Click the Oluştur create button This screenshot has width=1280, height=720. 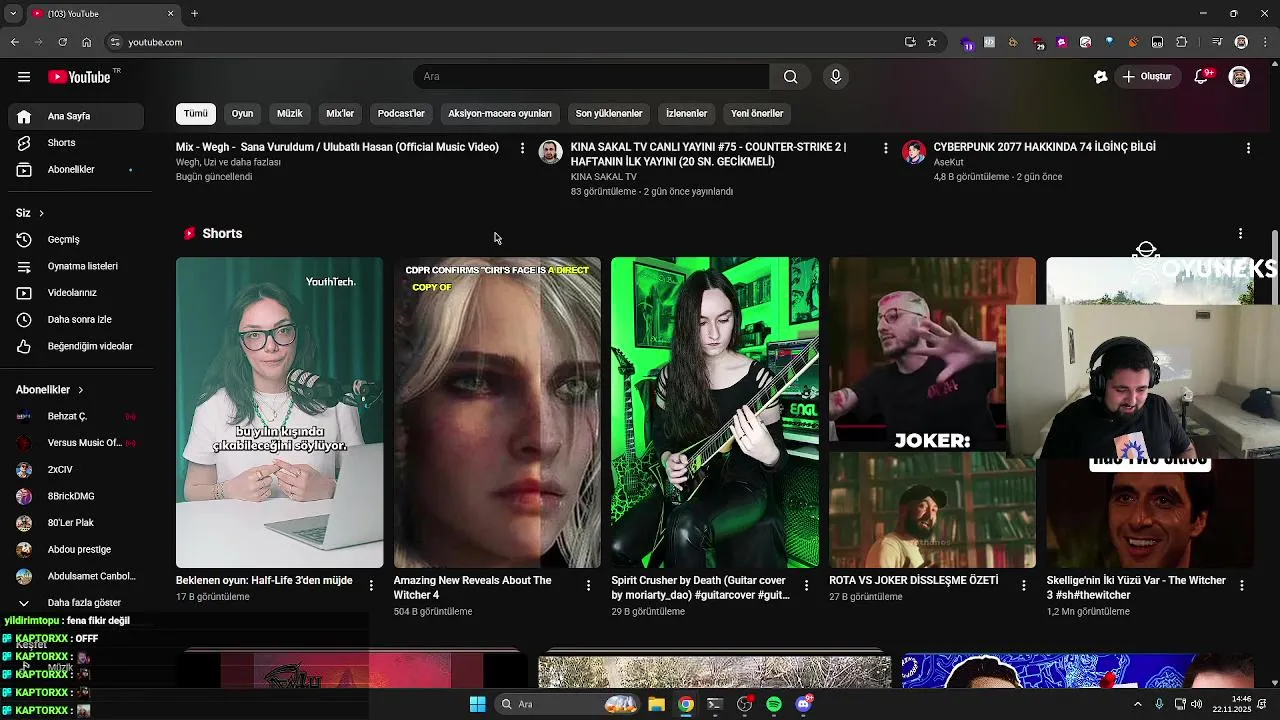pos(1147,77)
